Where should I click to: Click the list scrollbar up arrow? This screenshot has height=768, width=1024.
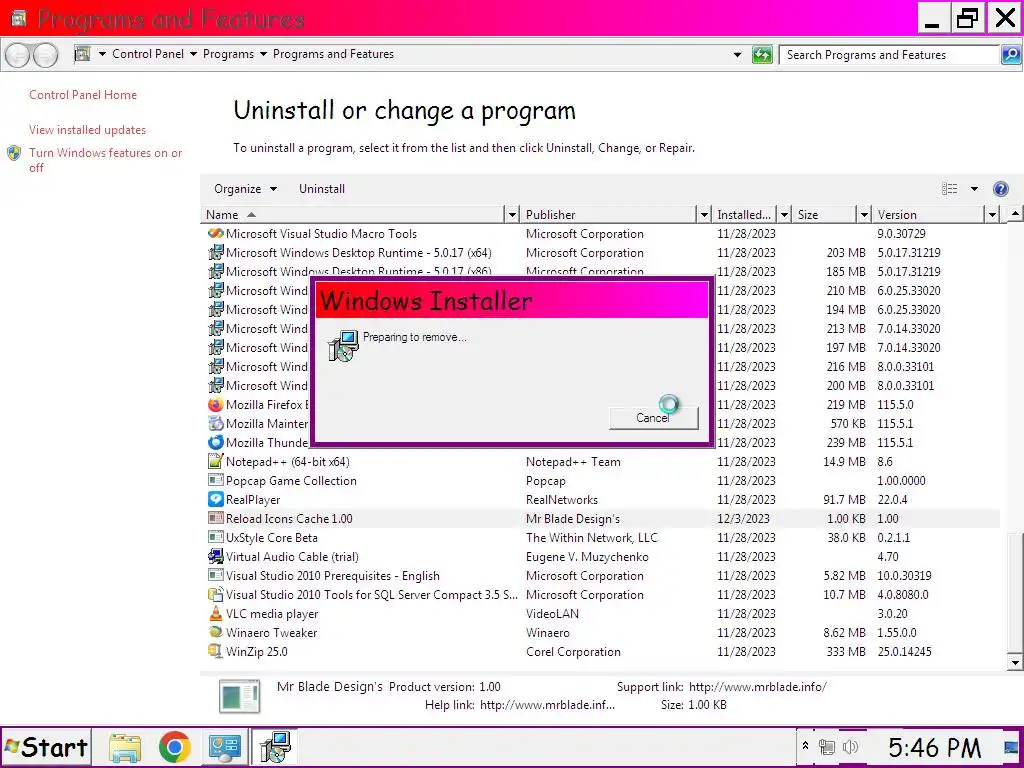click(x=1015, y=214)
